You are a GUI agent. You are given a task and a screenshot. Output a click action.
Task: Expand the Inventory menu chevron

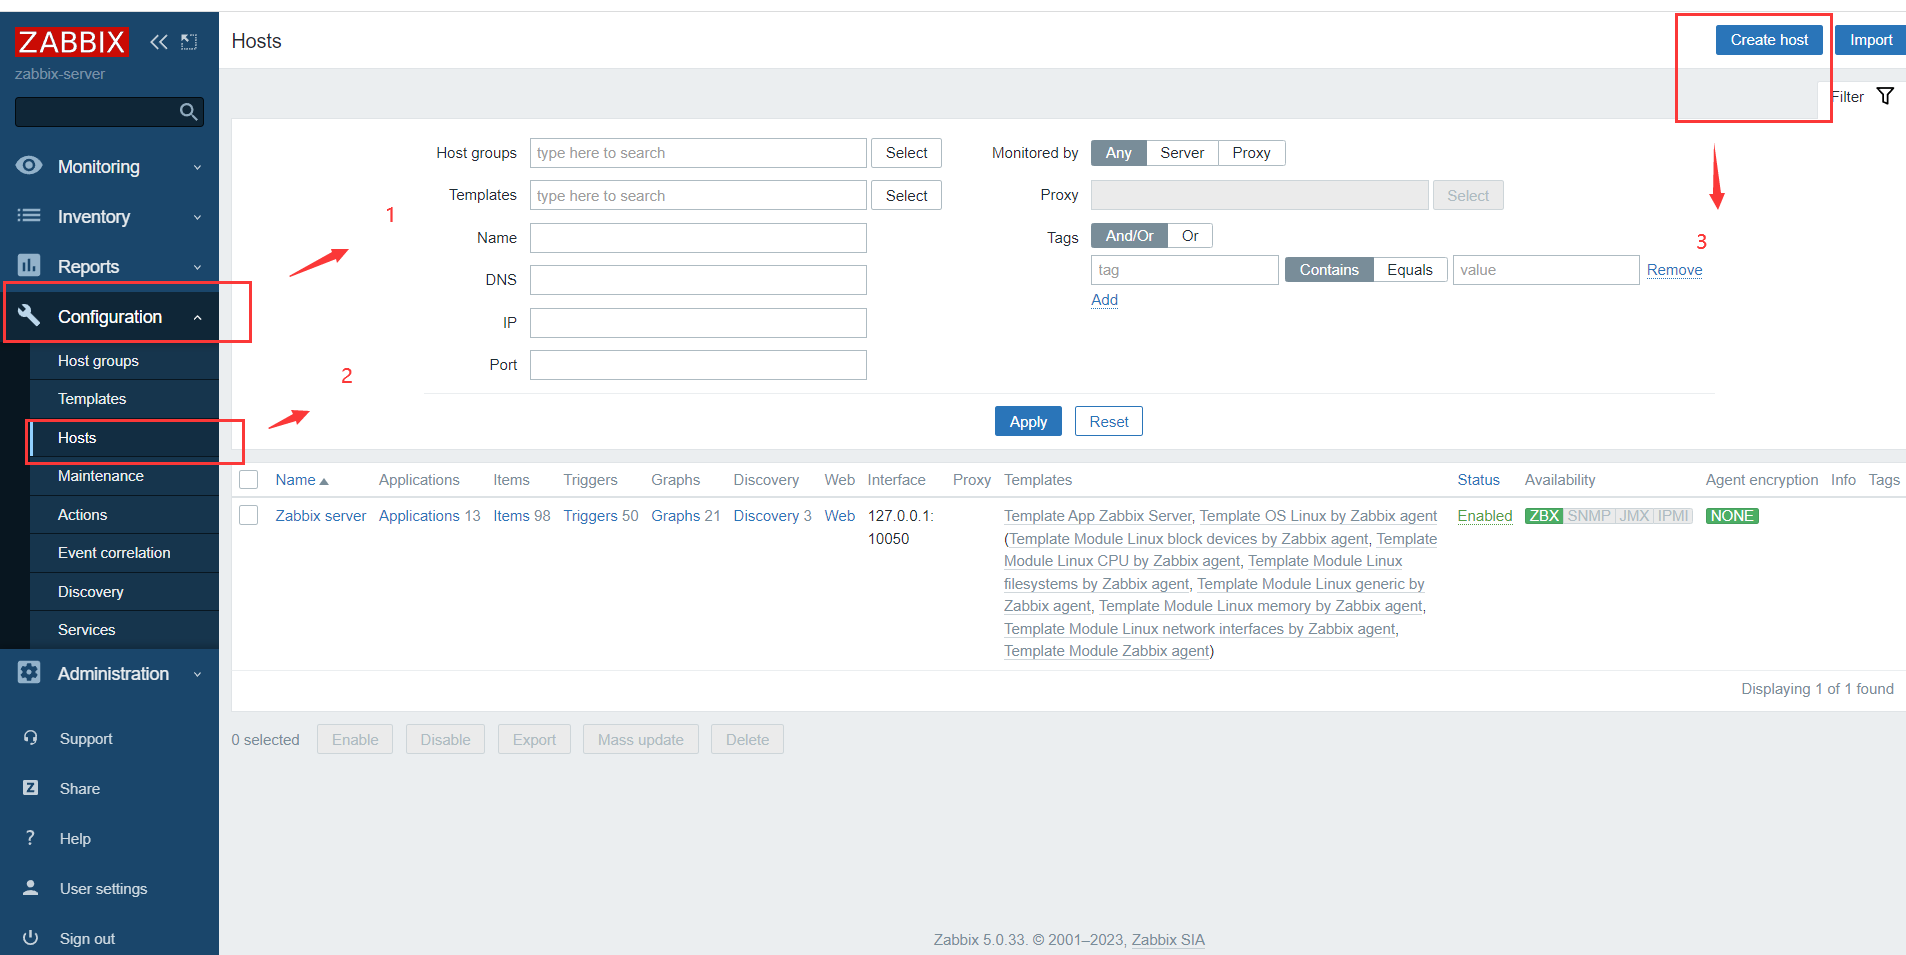pyautogui.click(x=197, y=218)
